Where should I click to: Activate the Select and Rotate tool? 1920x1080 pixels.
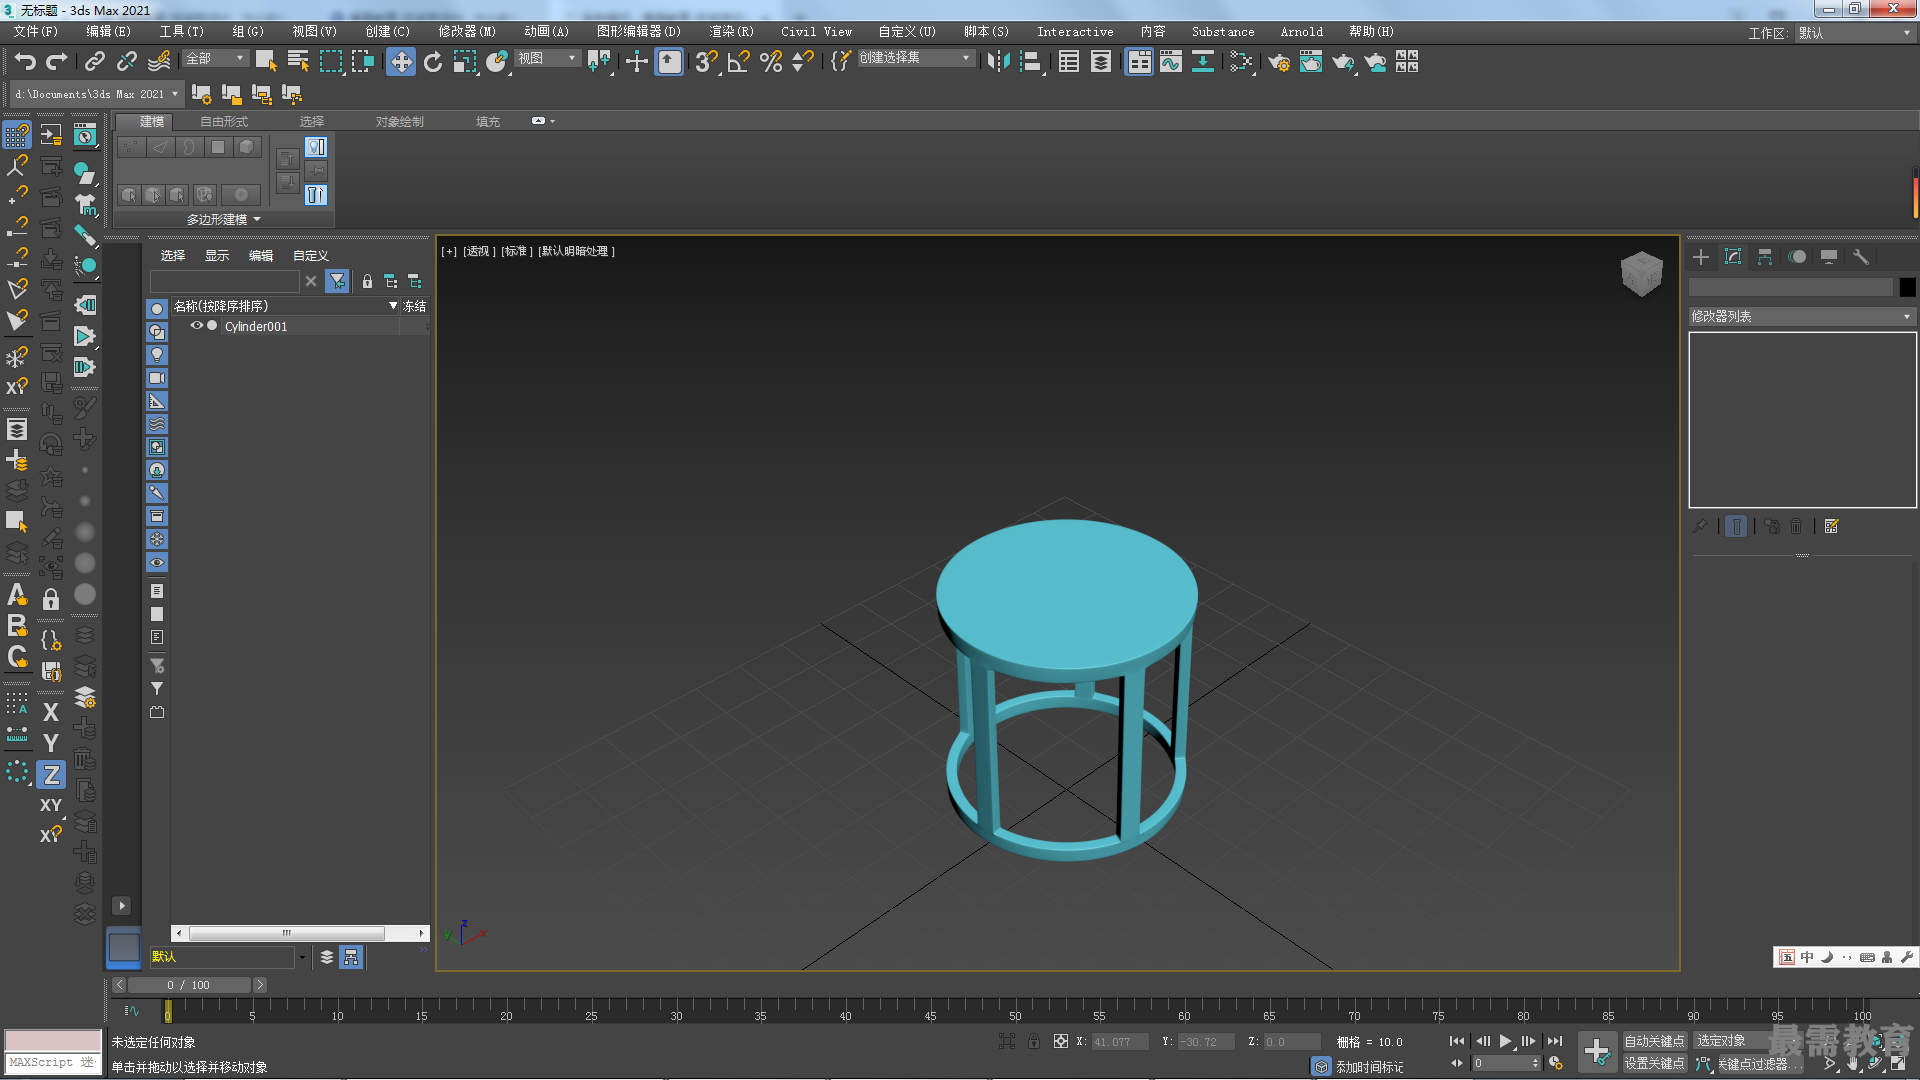pos(433,62)
